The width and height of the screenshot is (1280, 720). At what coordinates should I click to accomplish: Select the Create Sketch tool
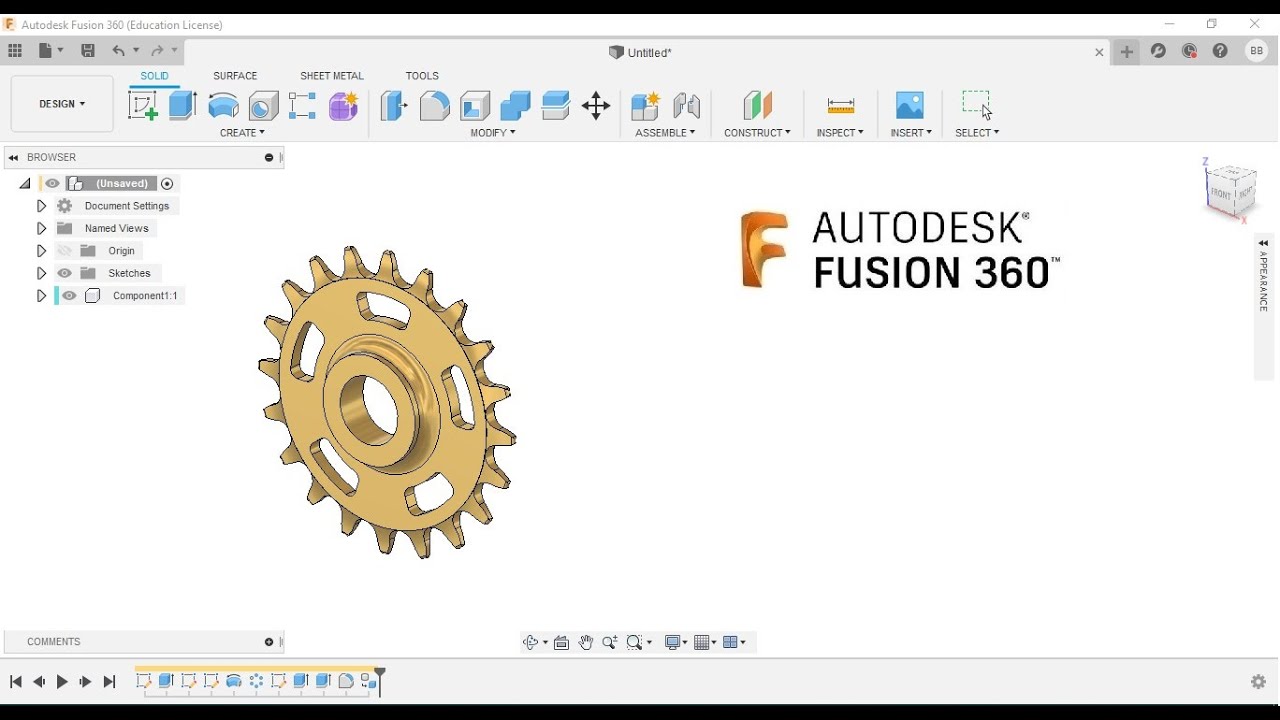pos(143,105)
